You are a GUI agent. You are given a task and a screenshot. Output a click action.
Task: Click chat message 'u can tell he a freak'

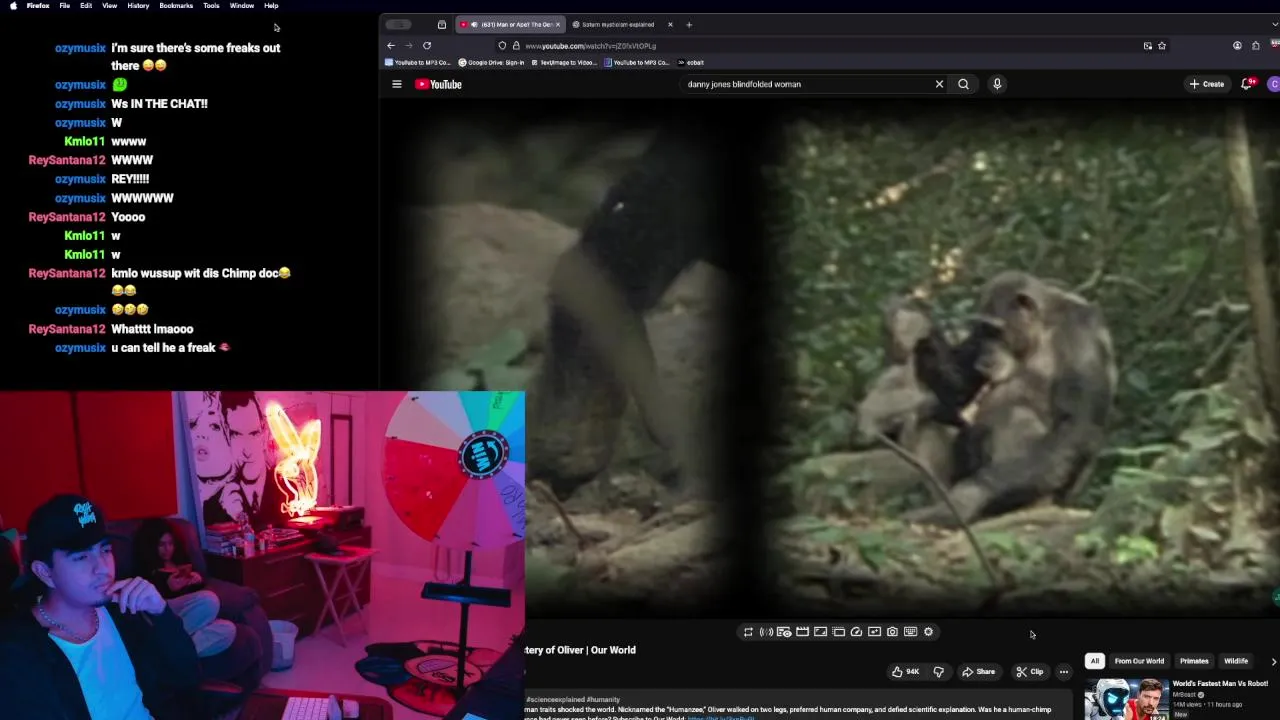click(x=170, y=348)
